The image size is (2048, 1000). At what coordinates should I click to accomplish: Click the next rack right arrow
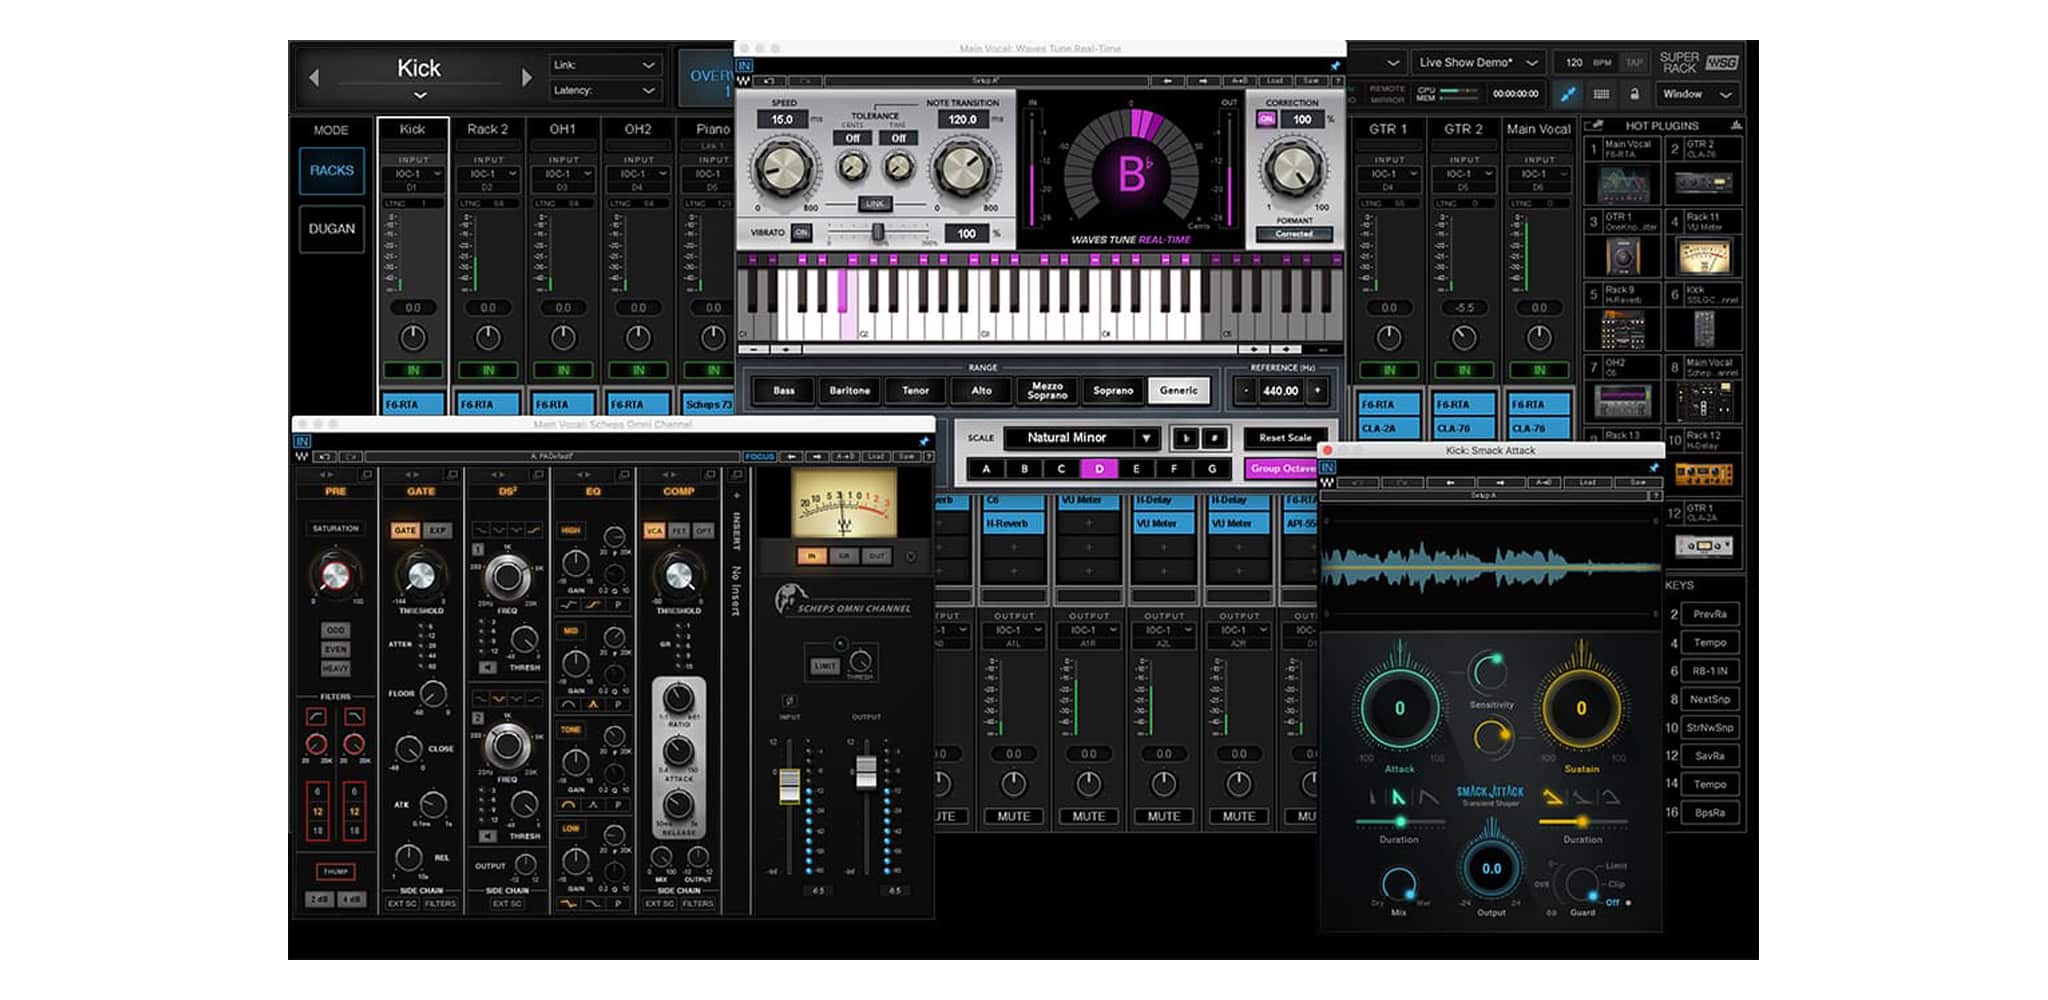point(527,77)
